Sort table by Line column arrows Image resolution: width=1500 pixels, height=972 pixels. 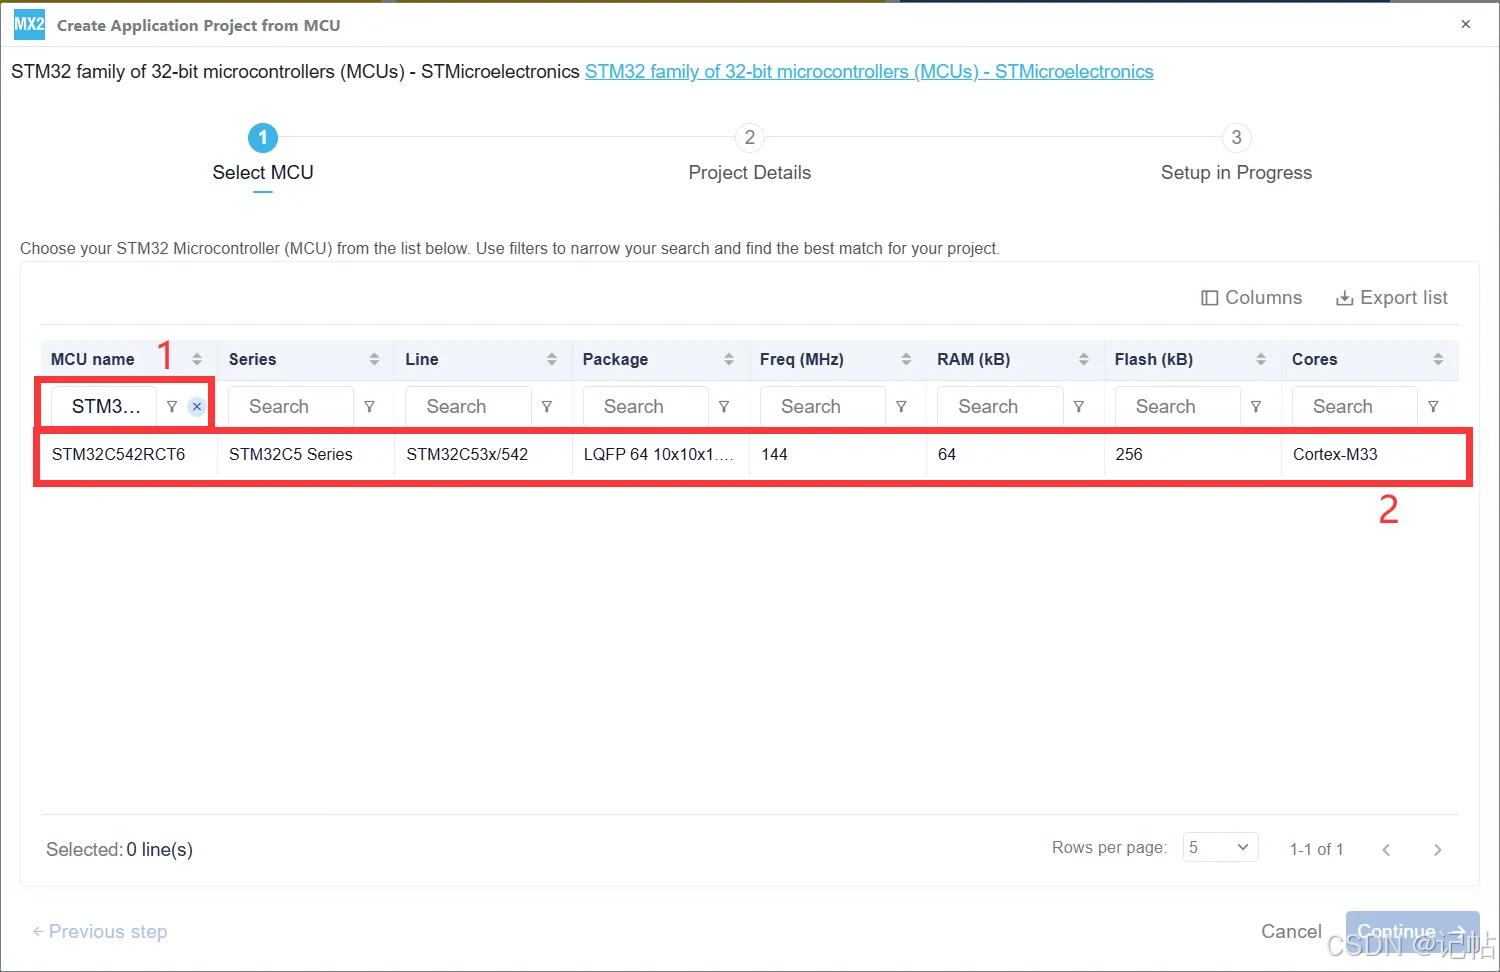[551, 359]
